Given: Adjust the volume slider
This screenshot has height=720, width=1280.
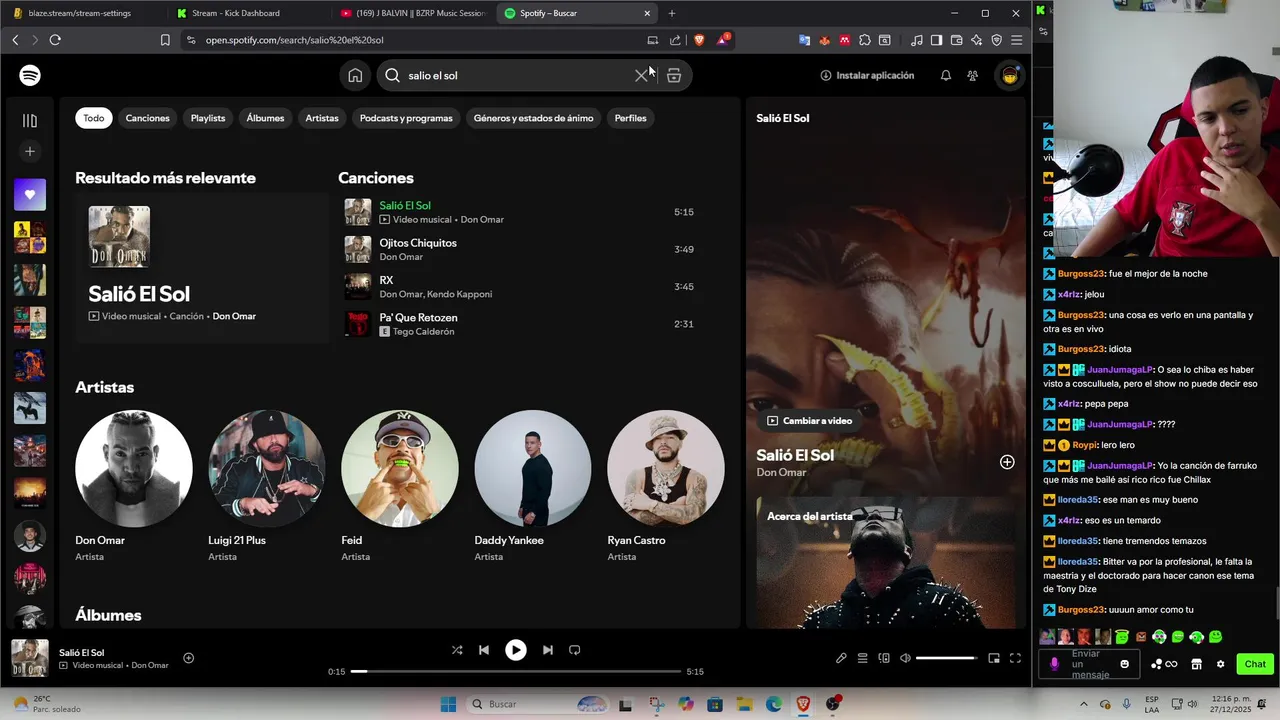Looking at the screenshot, I should [x=946, y=658].
